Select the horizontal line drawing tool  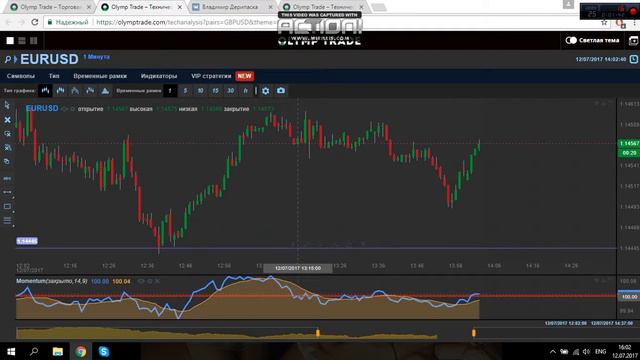tap(7, 178)
